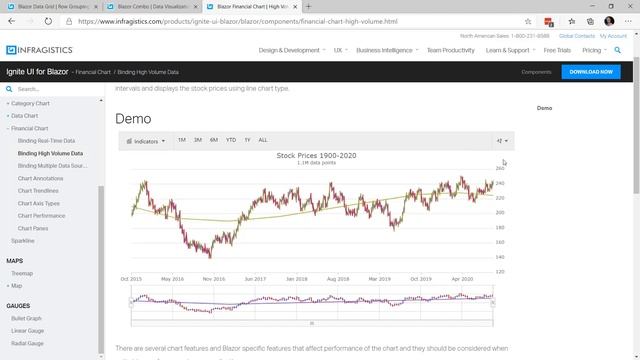Expand the Data Chart tree node
The width and height of the screenshot is (640, 360).
8,116
